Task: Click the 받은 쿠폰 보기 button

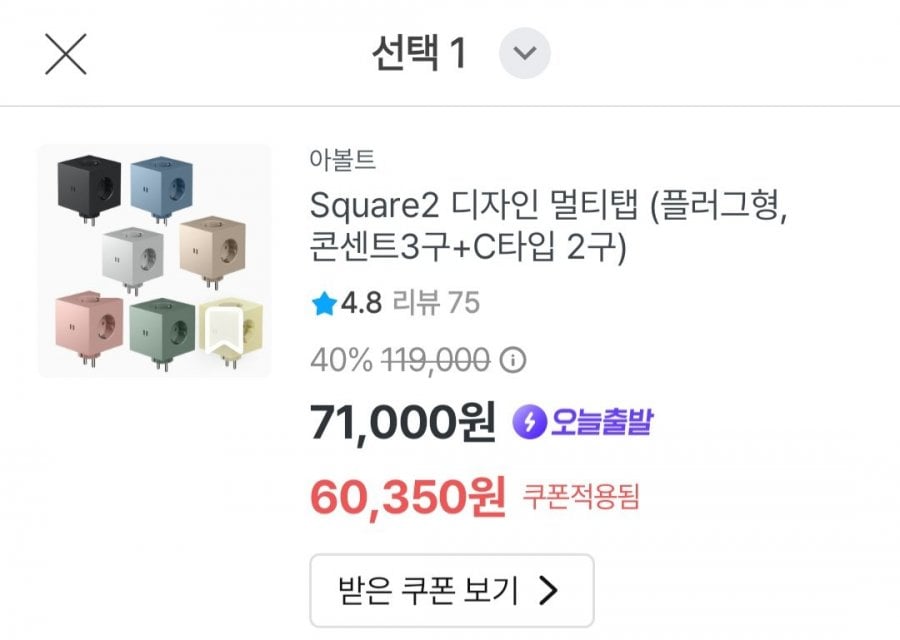Action: pyautogui.click(x=451, y=591)
